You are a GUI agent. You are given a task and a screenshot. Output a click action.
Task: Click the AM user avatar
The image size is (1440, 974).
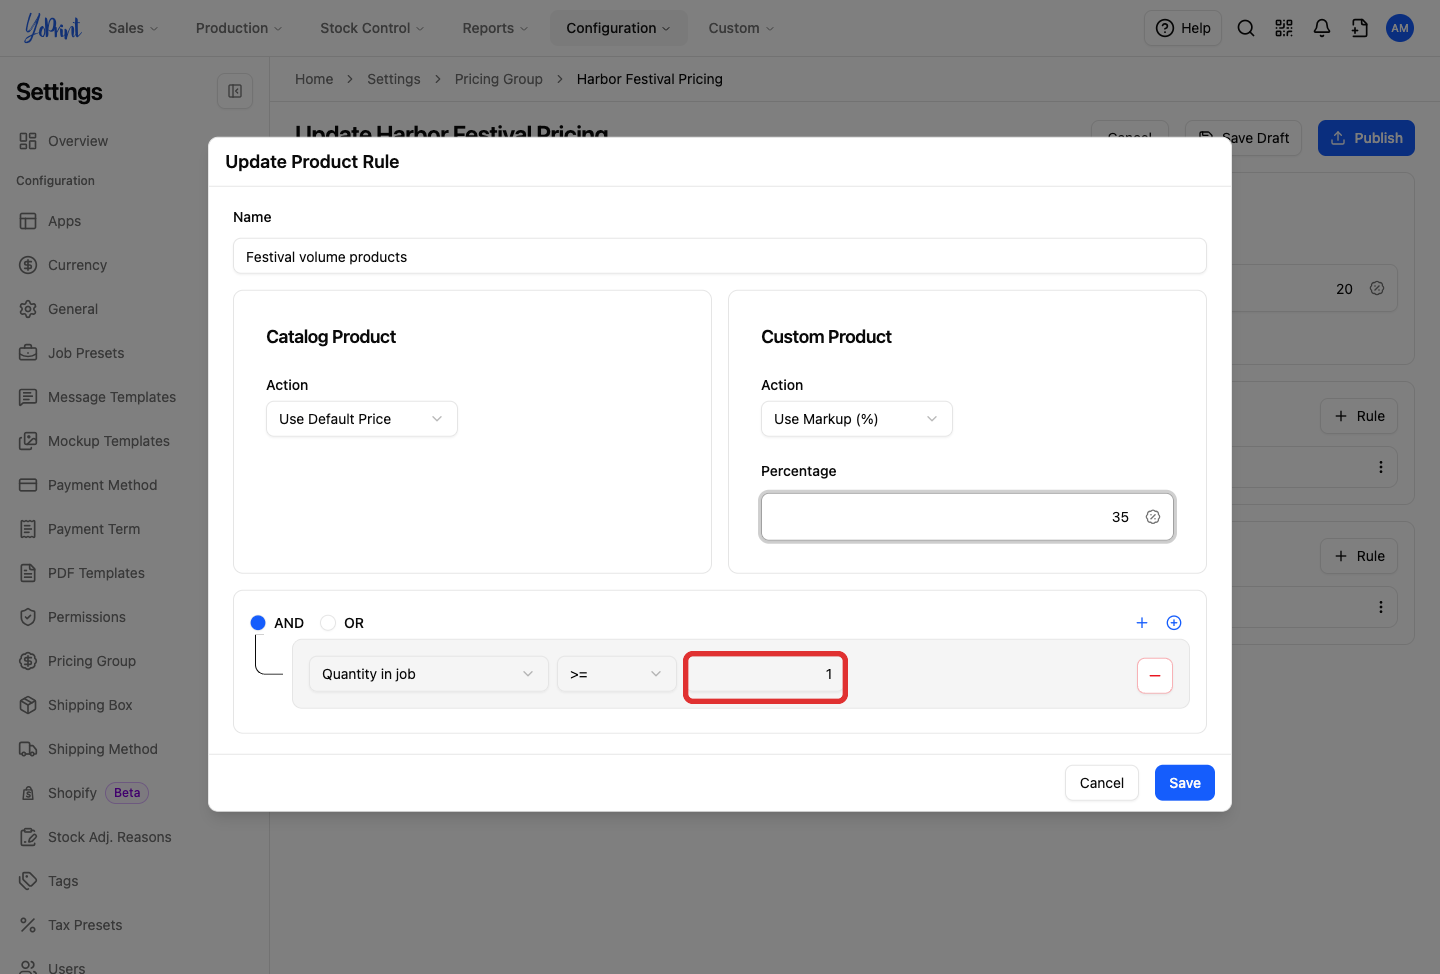(x=1400, y=28)
